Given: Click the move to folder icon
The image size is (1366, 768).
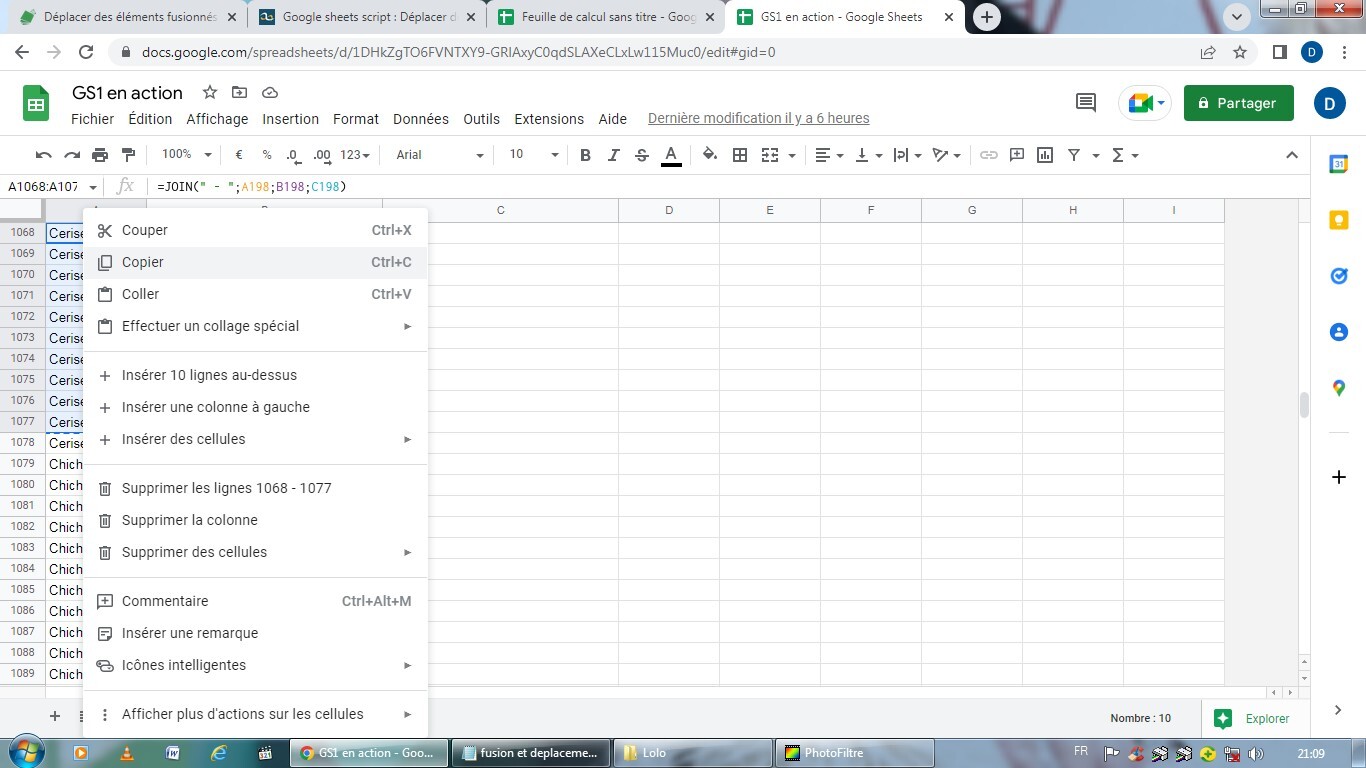Looking at the screenshot, I should [239, 93].
